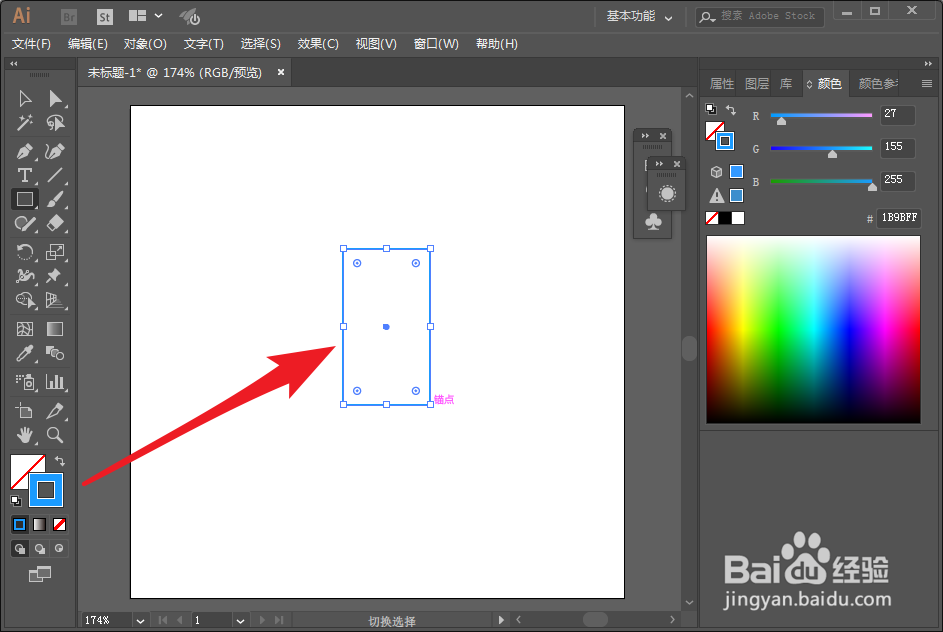Viewport: 943px width, 632px height.
Task: Select the Rectangle tool
Action: [25, 199]
